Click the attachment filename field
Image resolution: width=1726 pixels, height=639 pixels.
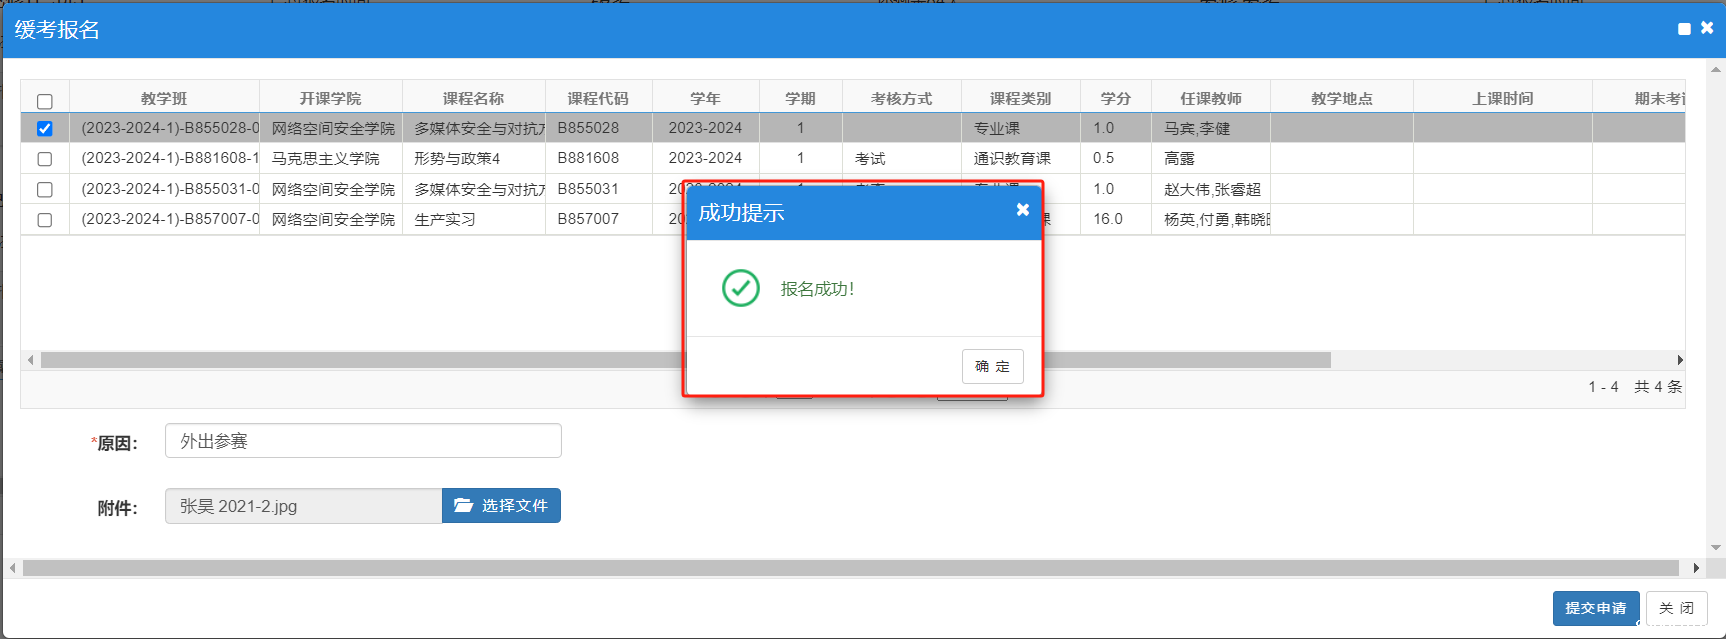point(303,506)
